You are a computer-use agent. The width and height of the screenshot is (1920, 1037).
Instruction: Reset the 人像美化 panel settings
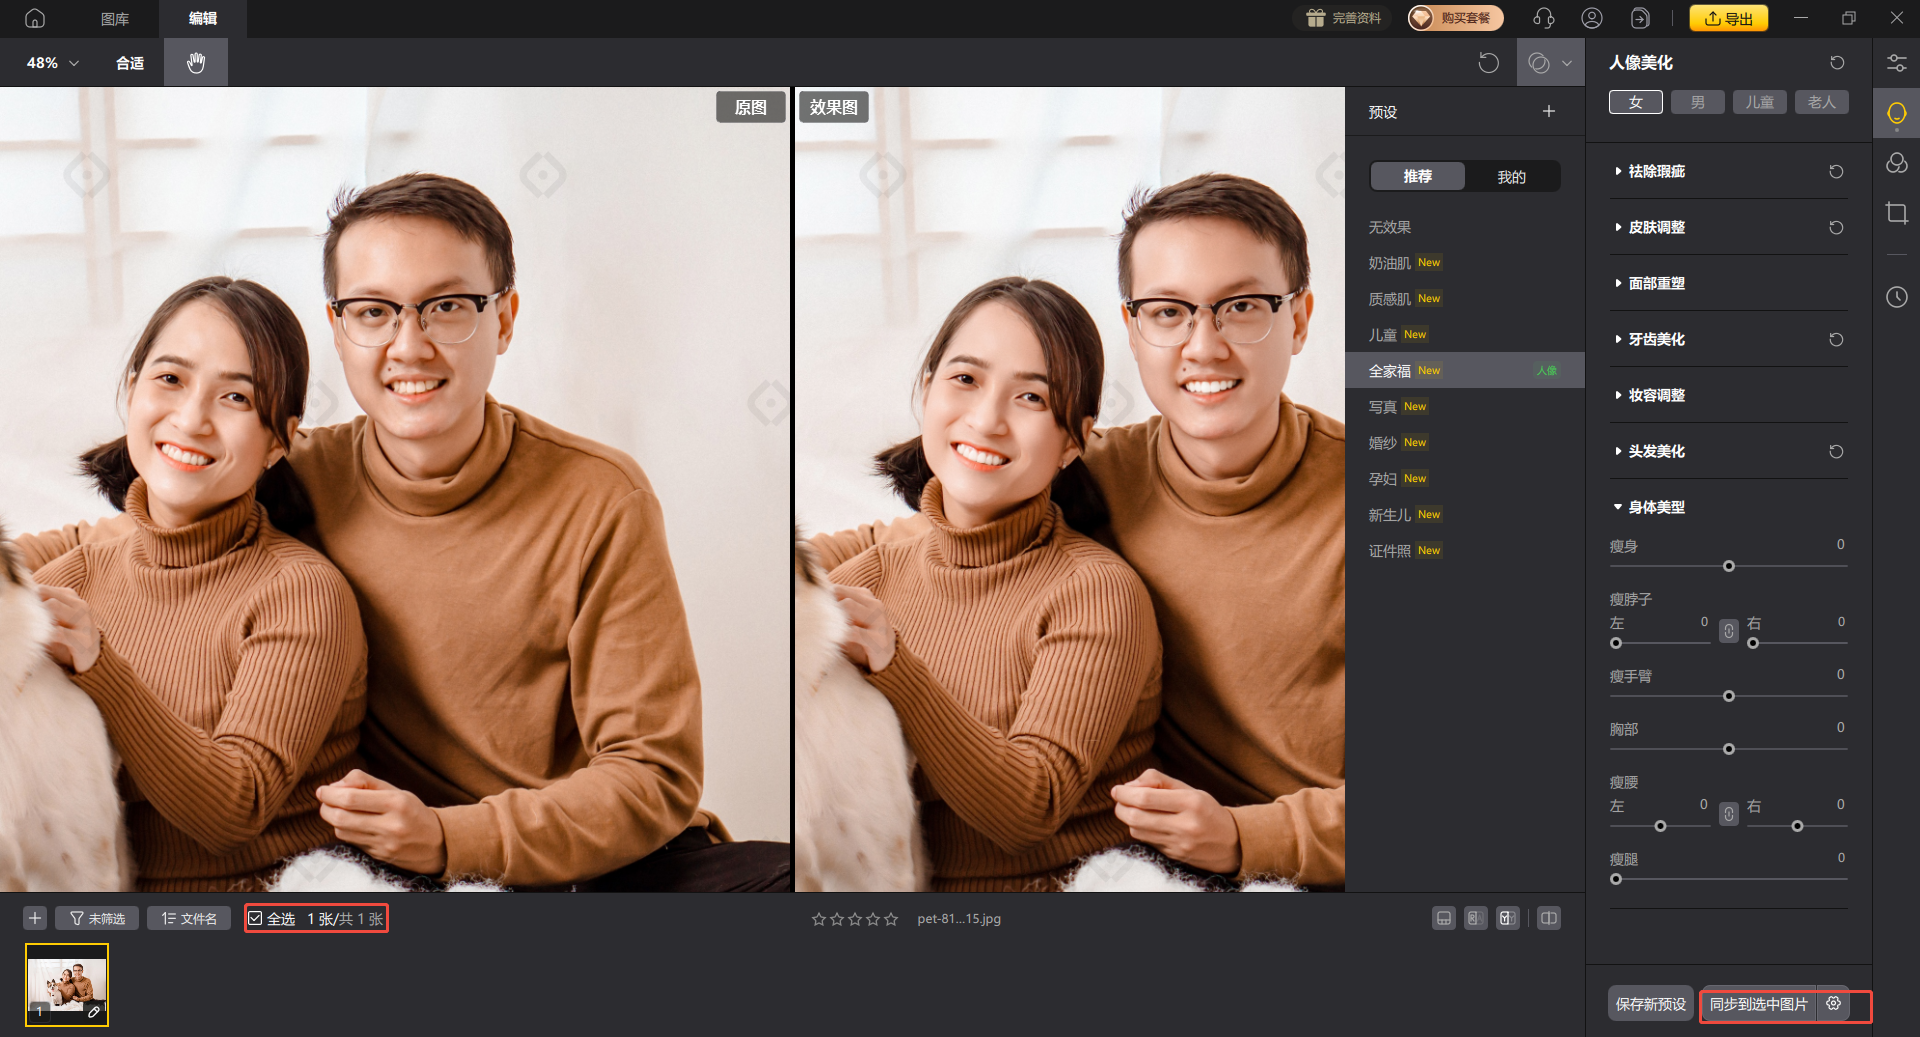click(x=1837, y=63)
